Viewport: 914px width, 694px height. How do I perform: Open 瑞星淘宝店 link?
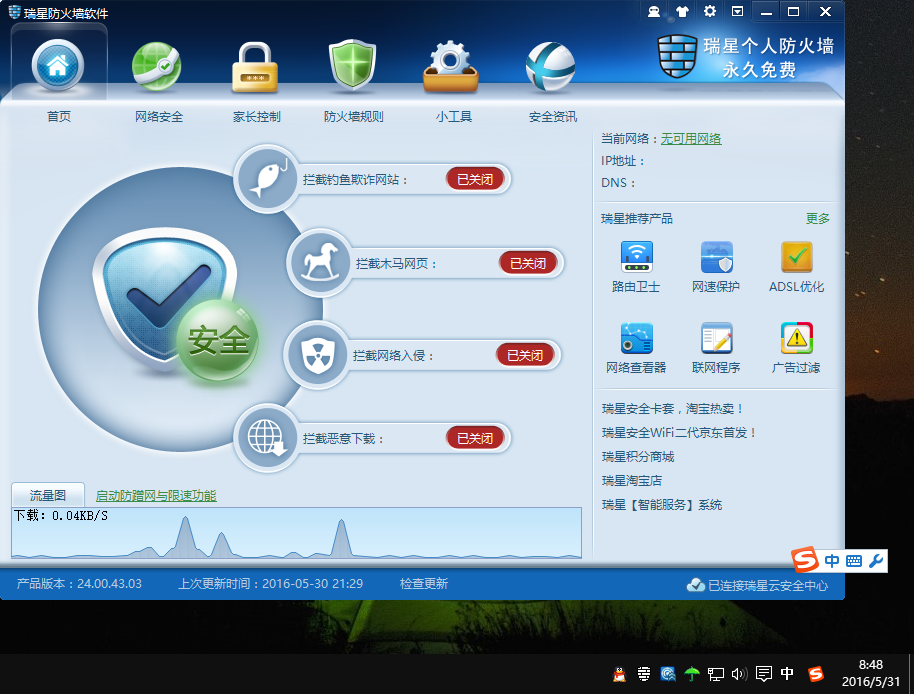[632, 481]
